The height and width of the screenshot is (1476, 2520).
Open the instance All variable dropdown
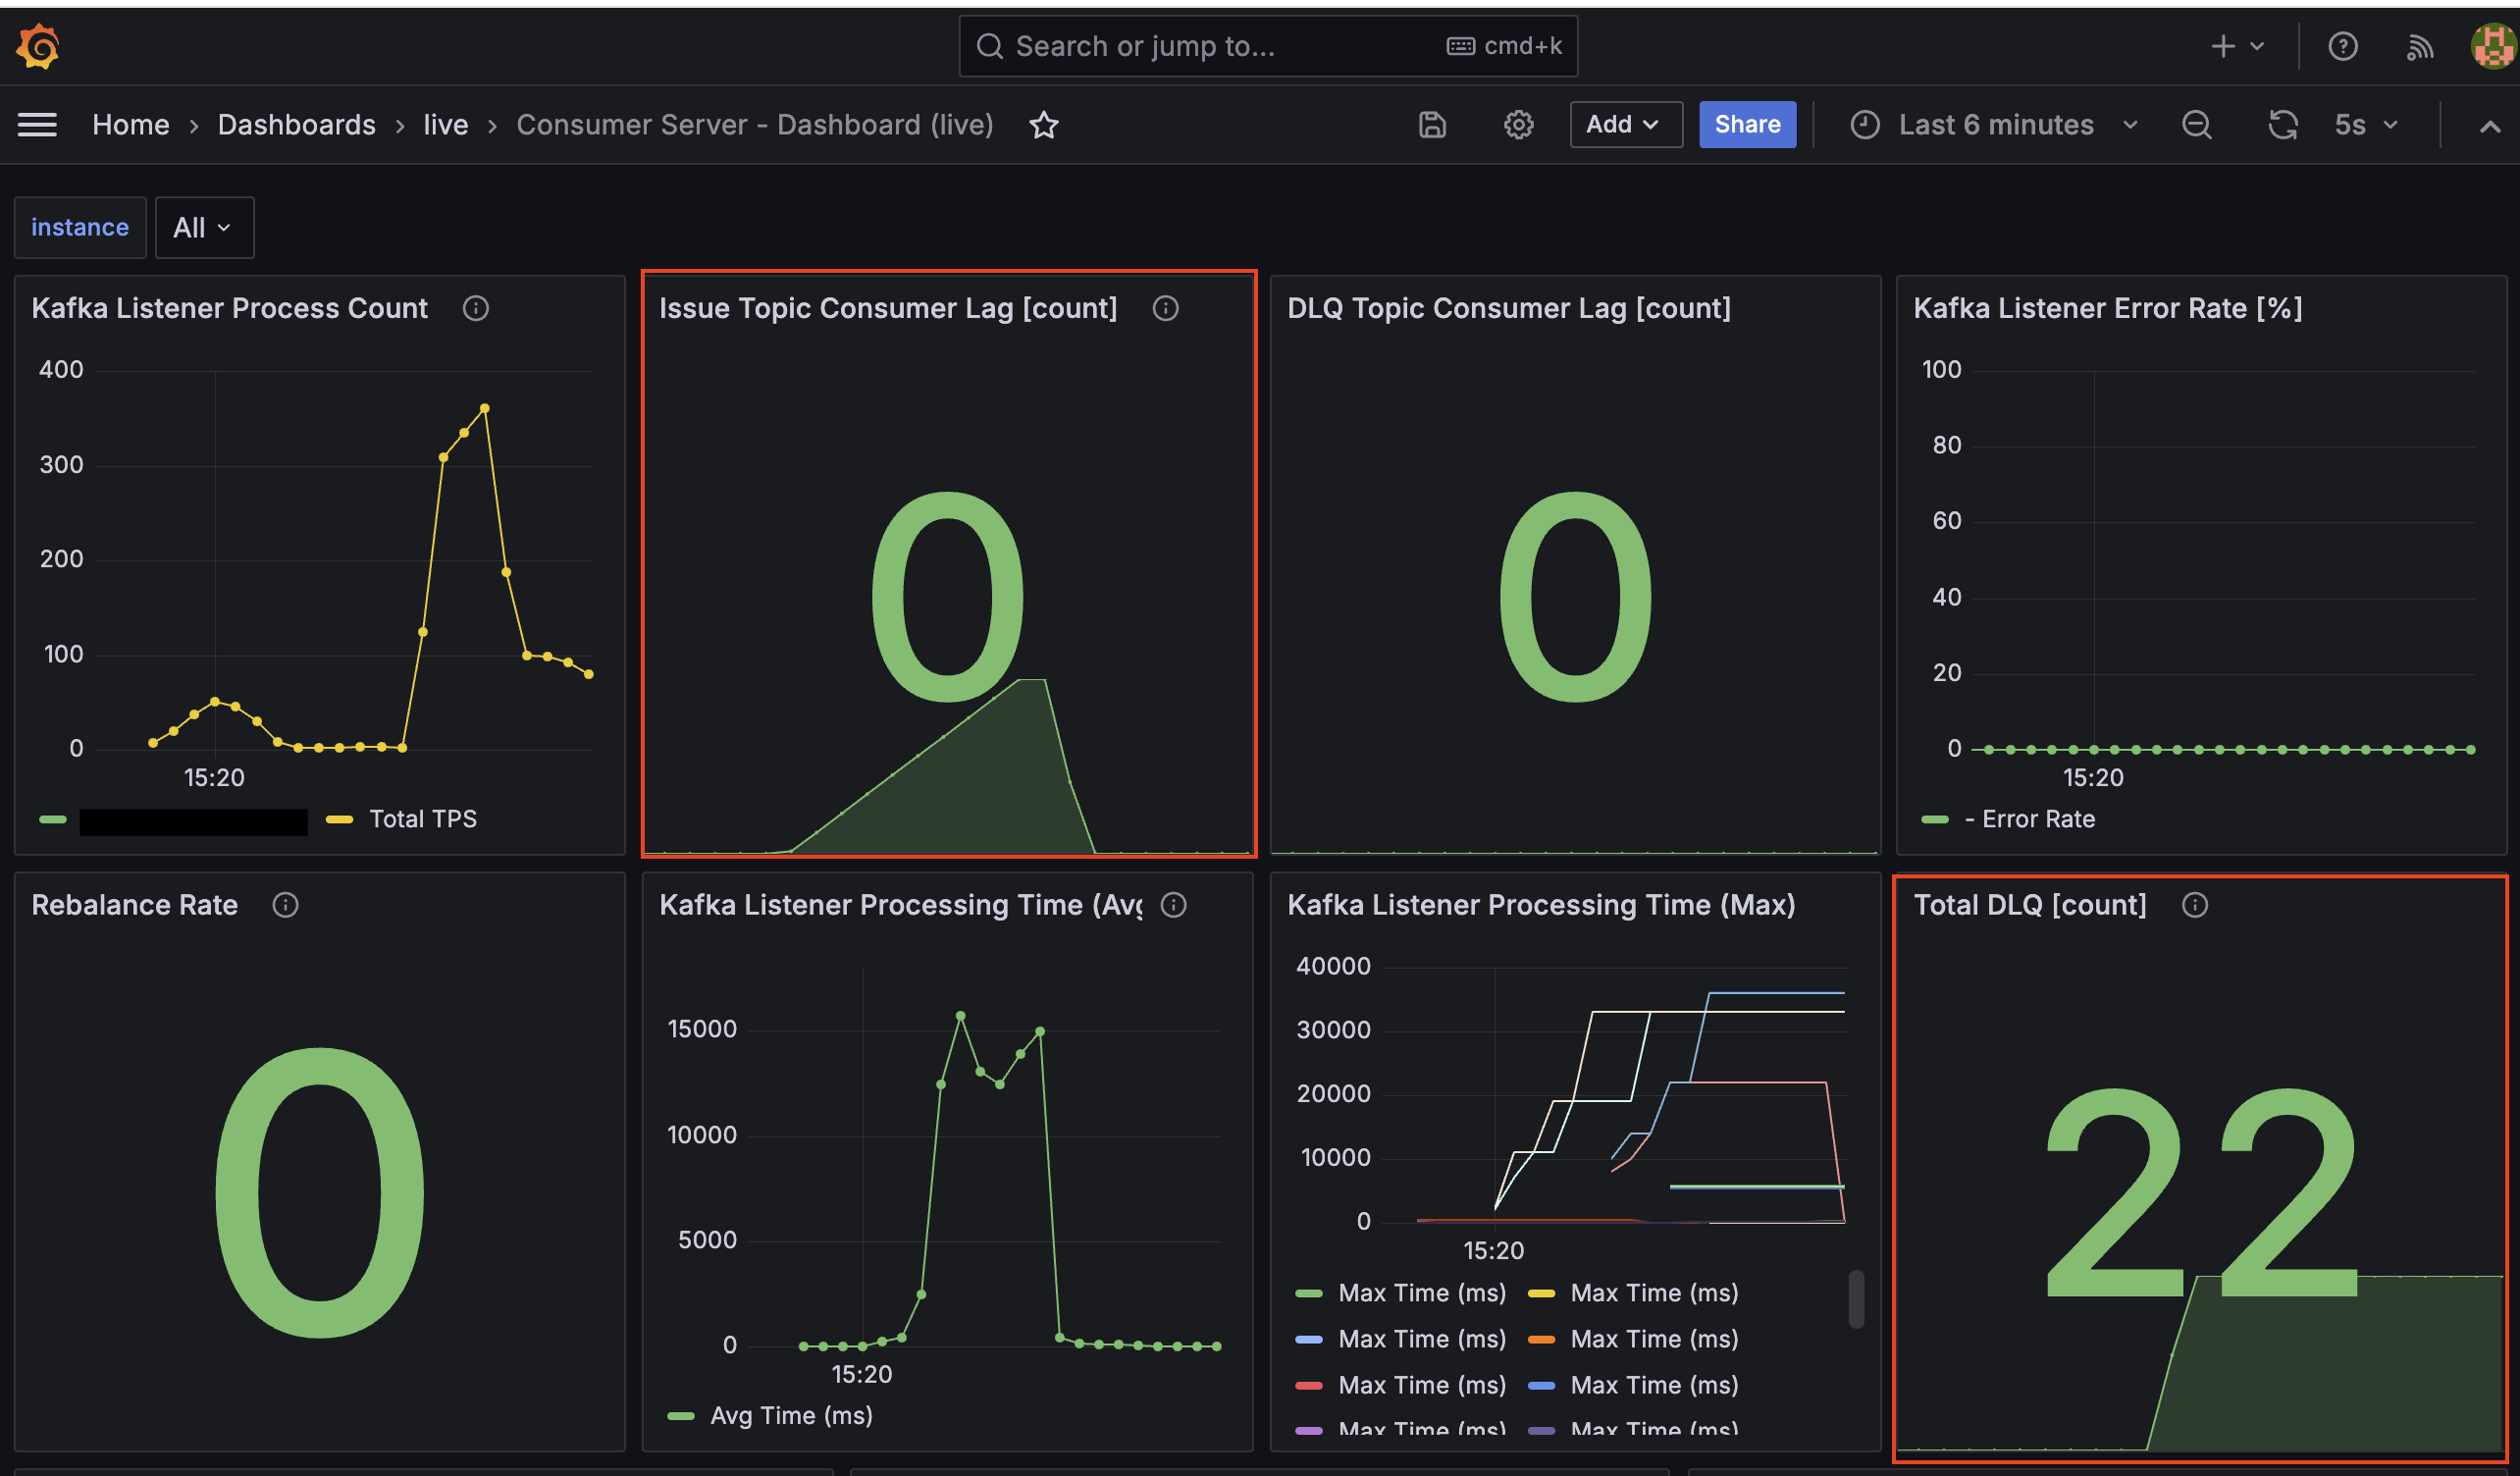(203, 228)
